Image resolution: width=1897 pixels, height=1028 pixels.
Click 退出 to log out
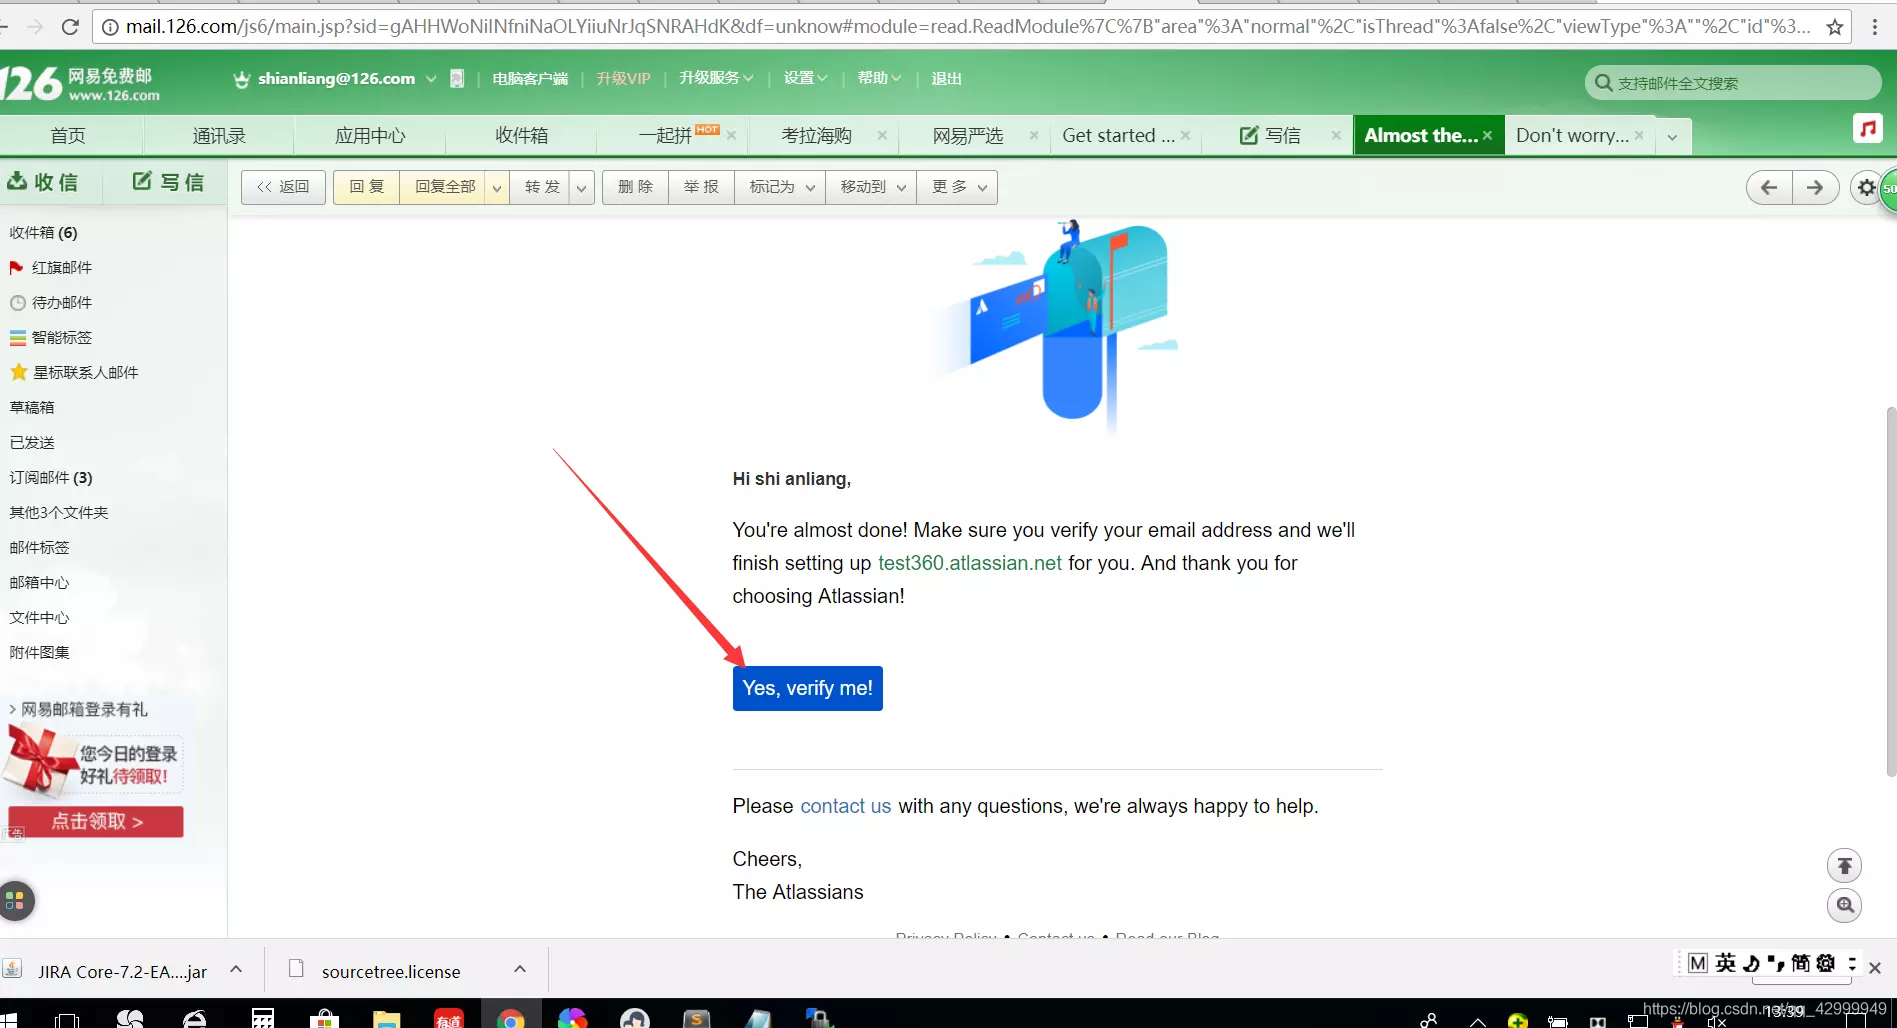point(946,78)
